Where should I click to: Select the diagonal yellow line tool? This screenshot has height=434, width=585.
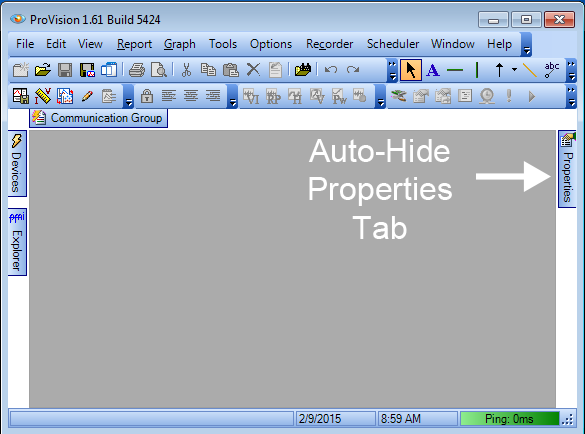point(530,70)
